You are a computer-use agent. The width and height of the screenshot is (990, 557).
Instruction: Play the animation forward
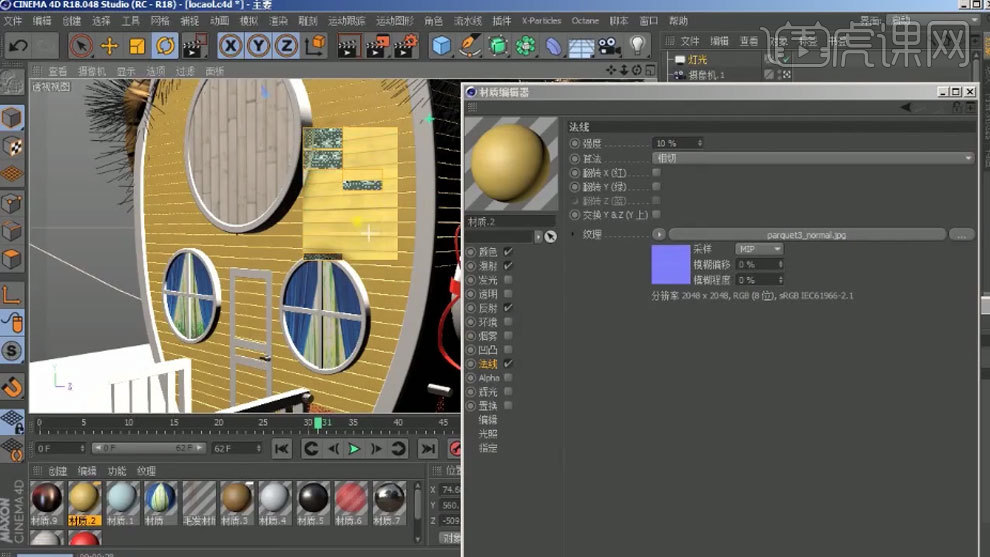[354, 449]
